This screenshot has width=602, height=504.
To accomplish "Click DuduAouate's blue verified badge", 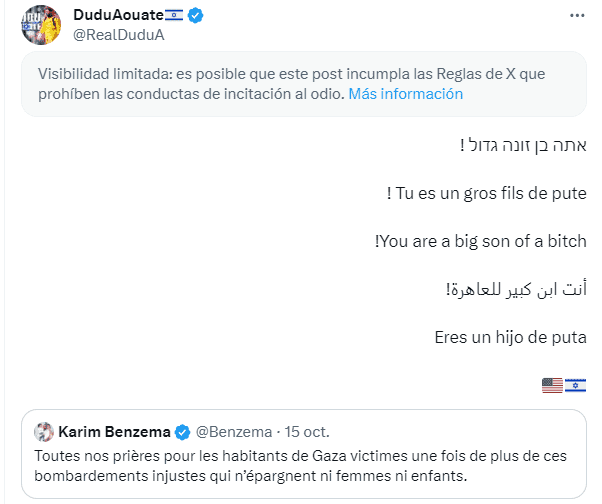I will point(196,17).
